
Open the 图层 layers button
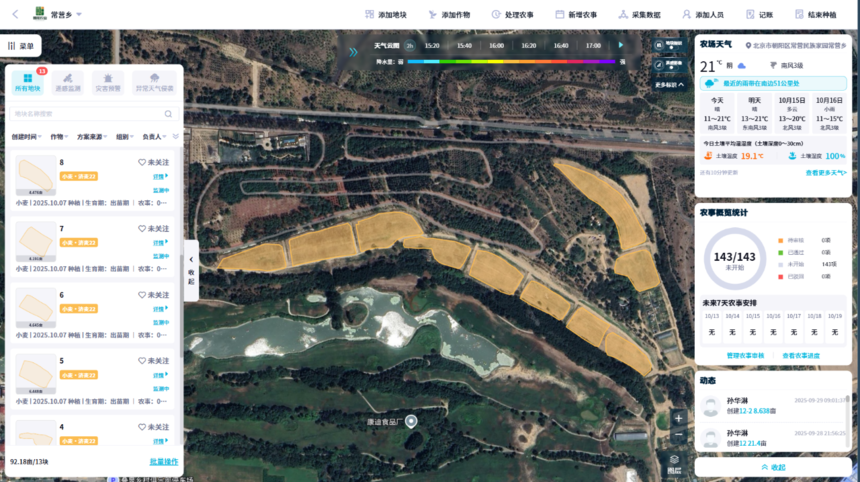point(674,464)
